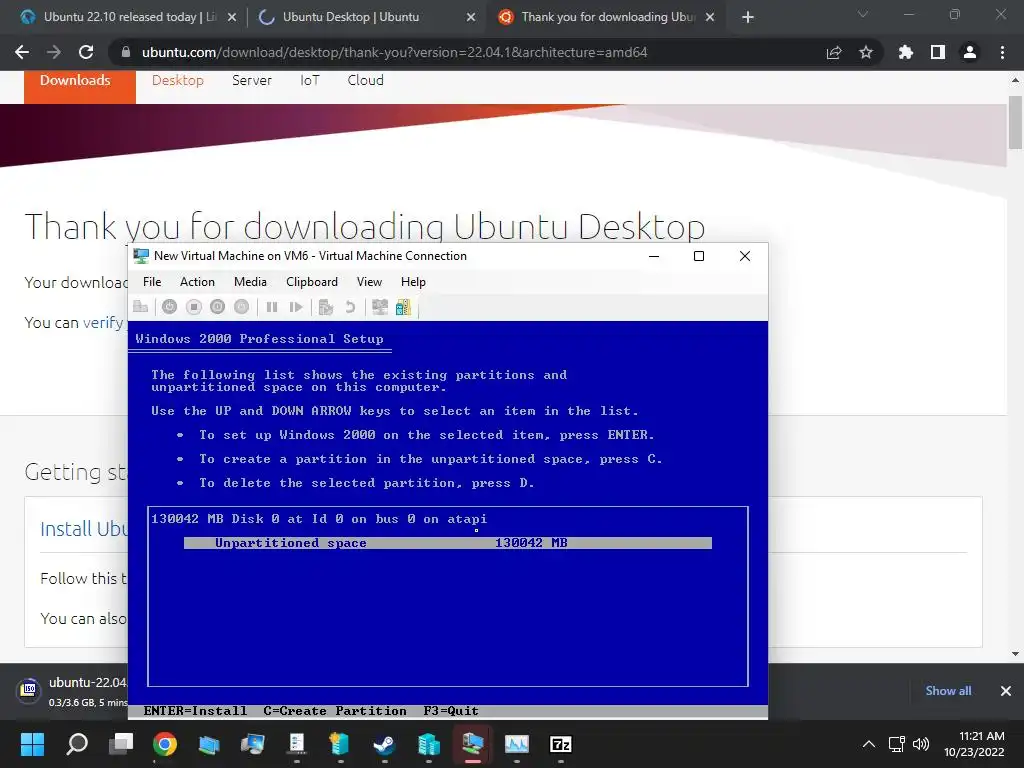Open Chrome's three-dot menu

[x=1002, y=52]
